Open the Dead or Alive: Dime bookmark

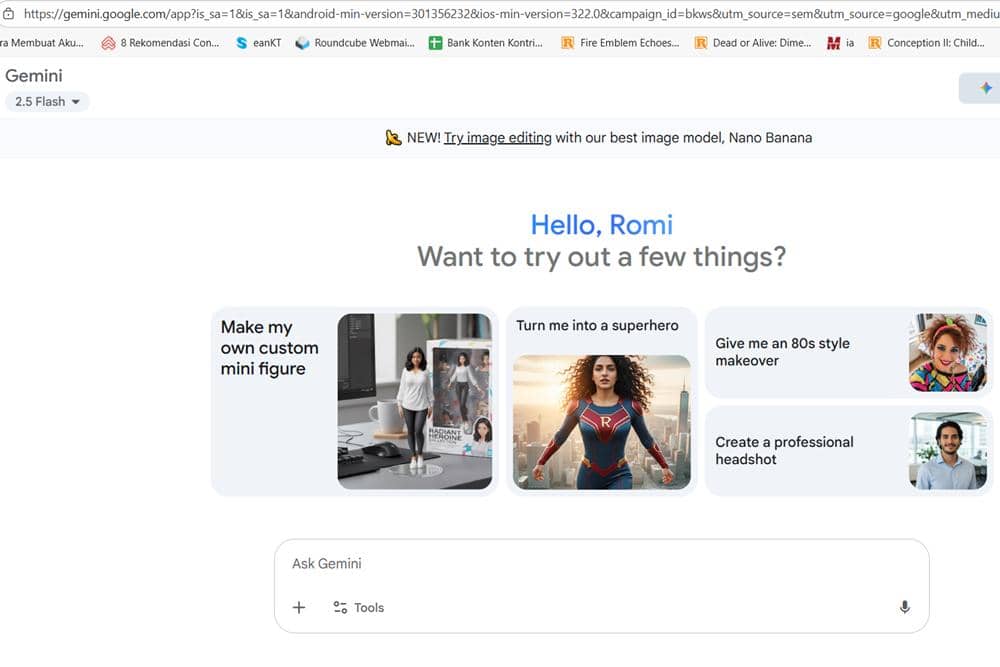pyautogui.click(x=752, y=43)
